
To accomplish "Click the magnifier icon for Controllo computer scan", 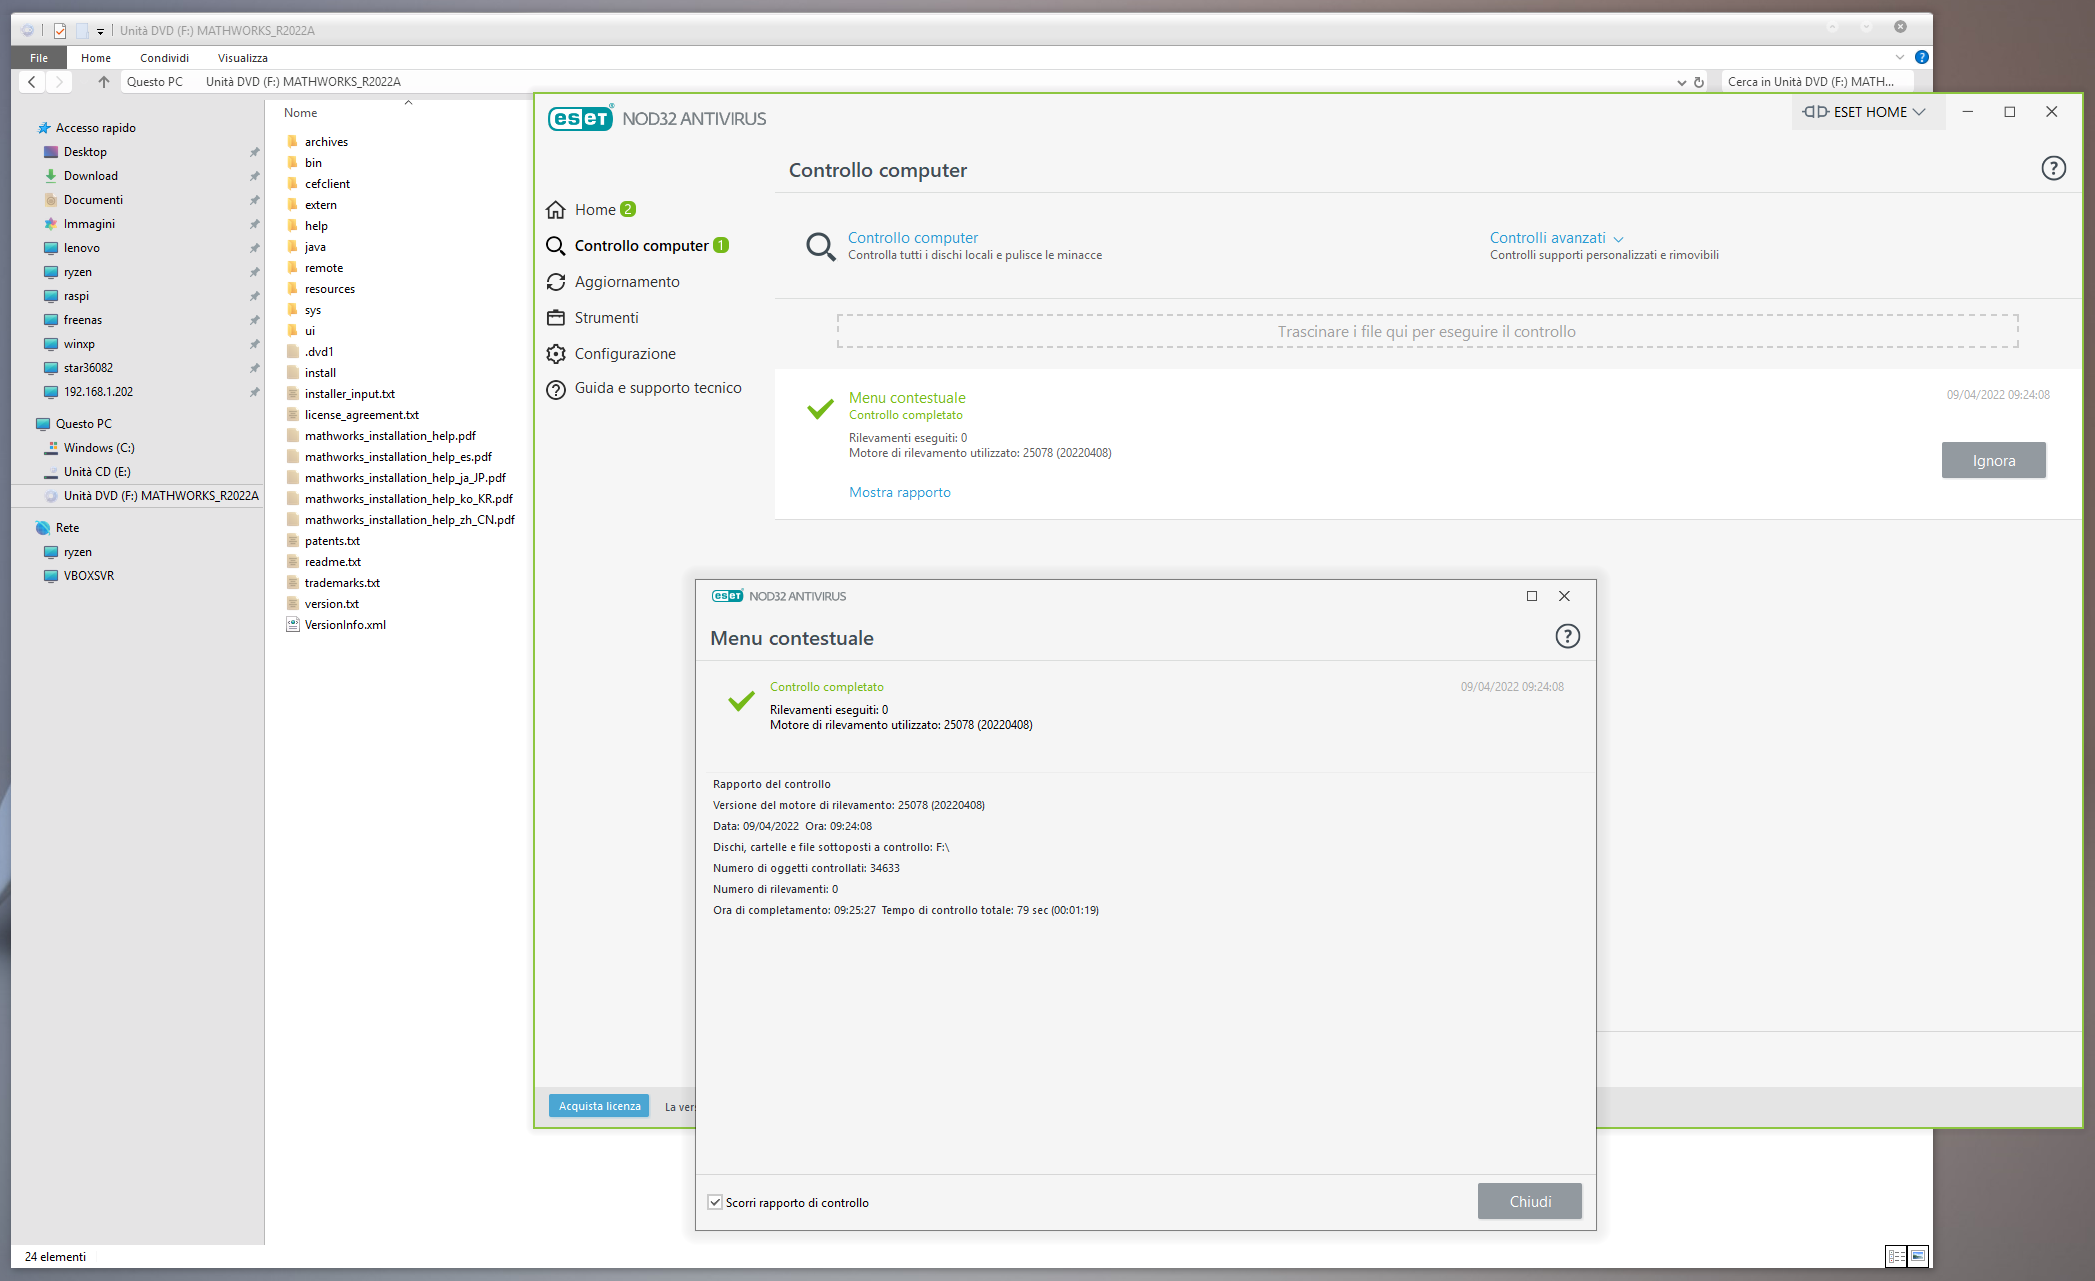I will 820,246.
